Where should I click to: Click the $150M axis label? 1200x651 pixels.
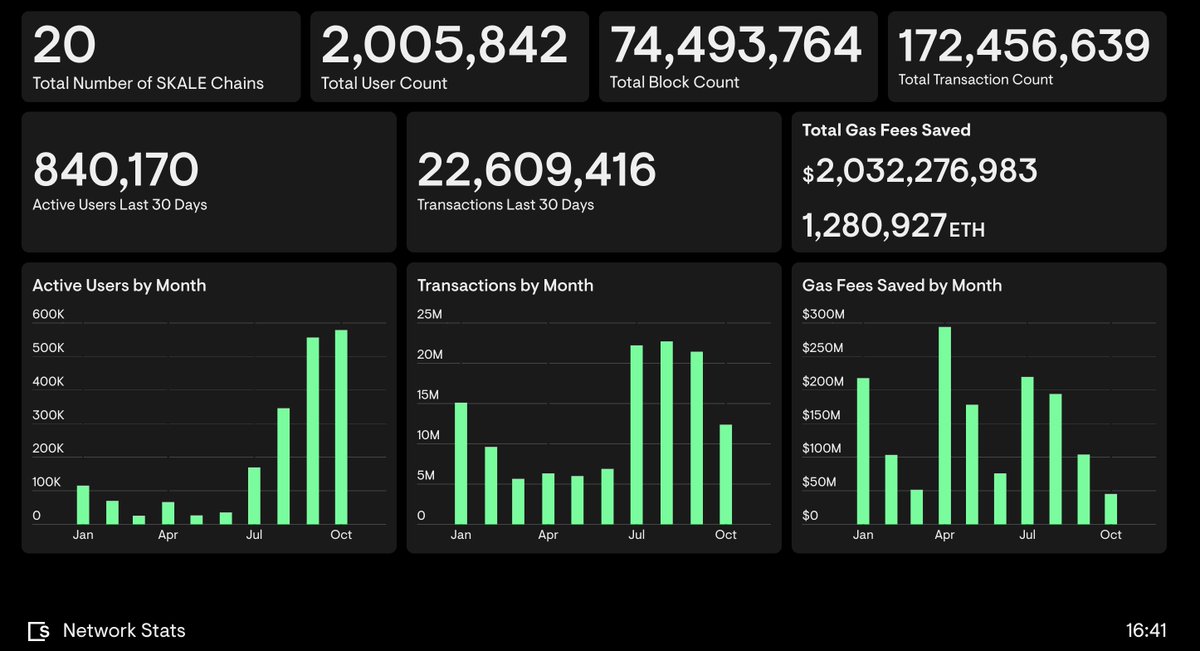click(x=822, y=415)
